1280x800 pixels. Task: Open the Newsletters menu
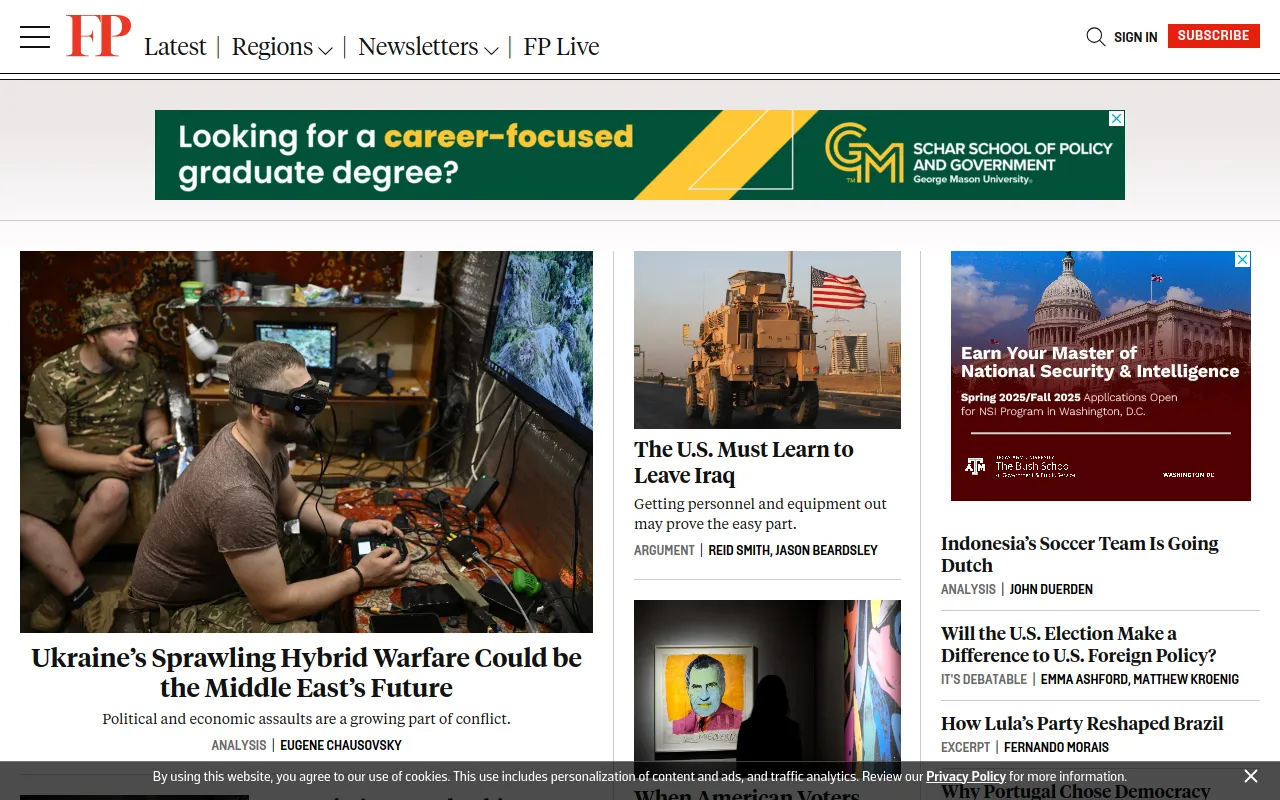tap(418, 47)
